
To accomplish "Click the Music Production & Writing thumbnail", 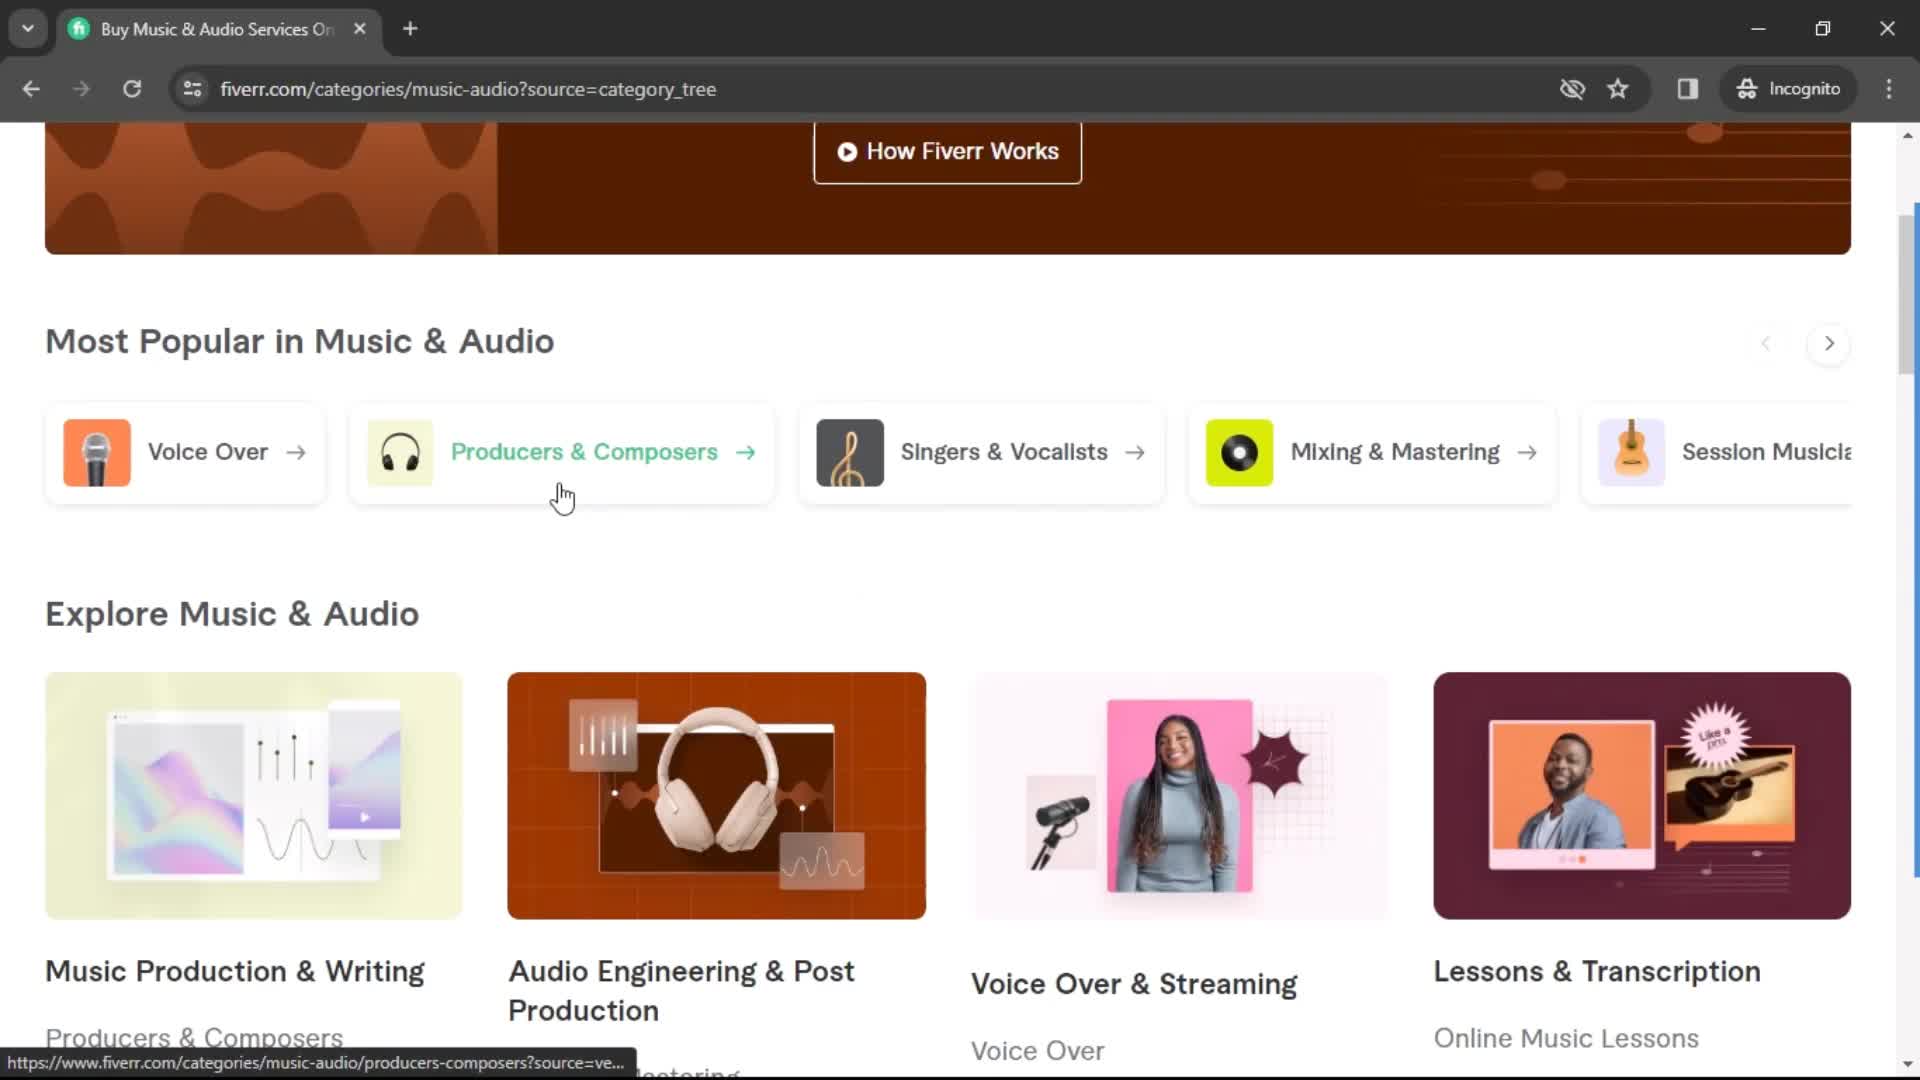I will pyautogui.click(x=253, y=795).
